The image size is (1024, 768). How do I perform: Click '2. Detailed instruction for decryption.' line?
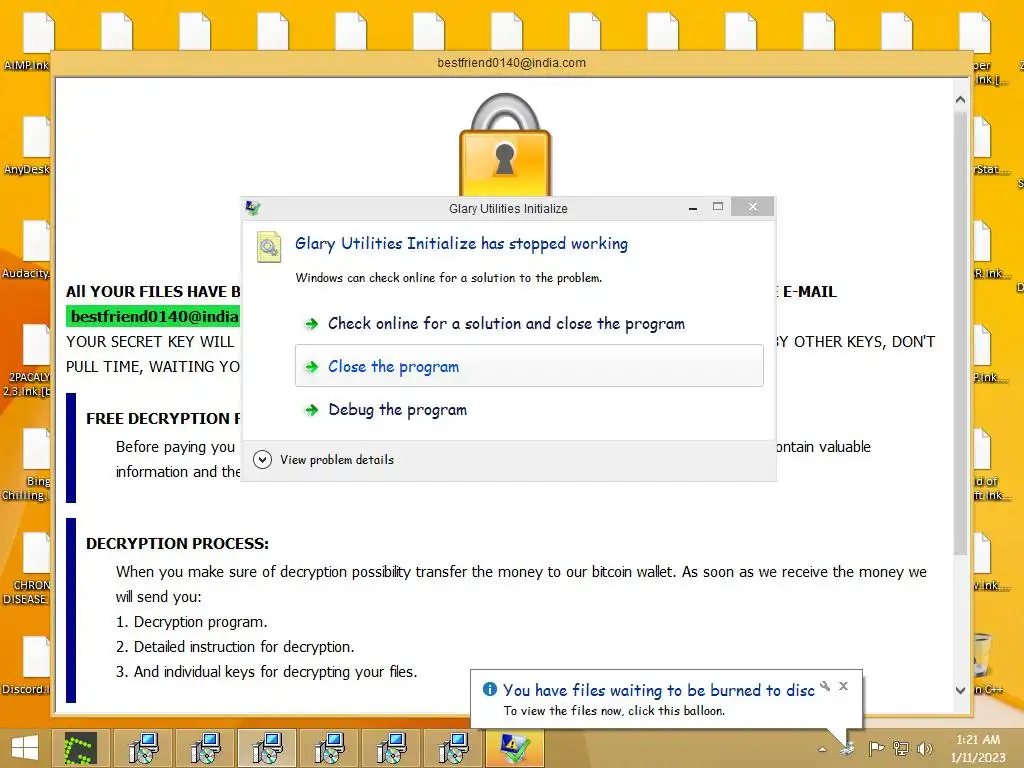coord(235,647)
